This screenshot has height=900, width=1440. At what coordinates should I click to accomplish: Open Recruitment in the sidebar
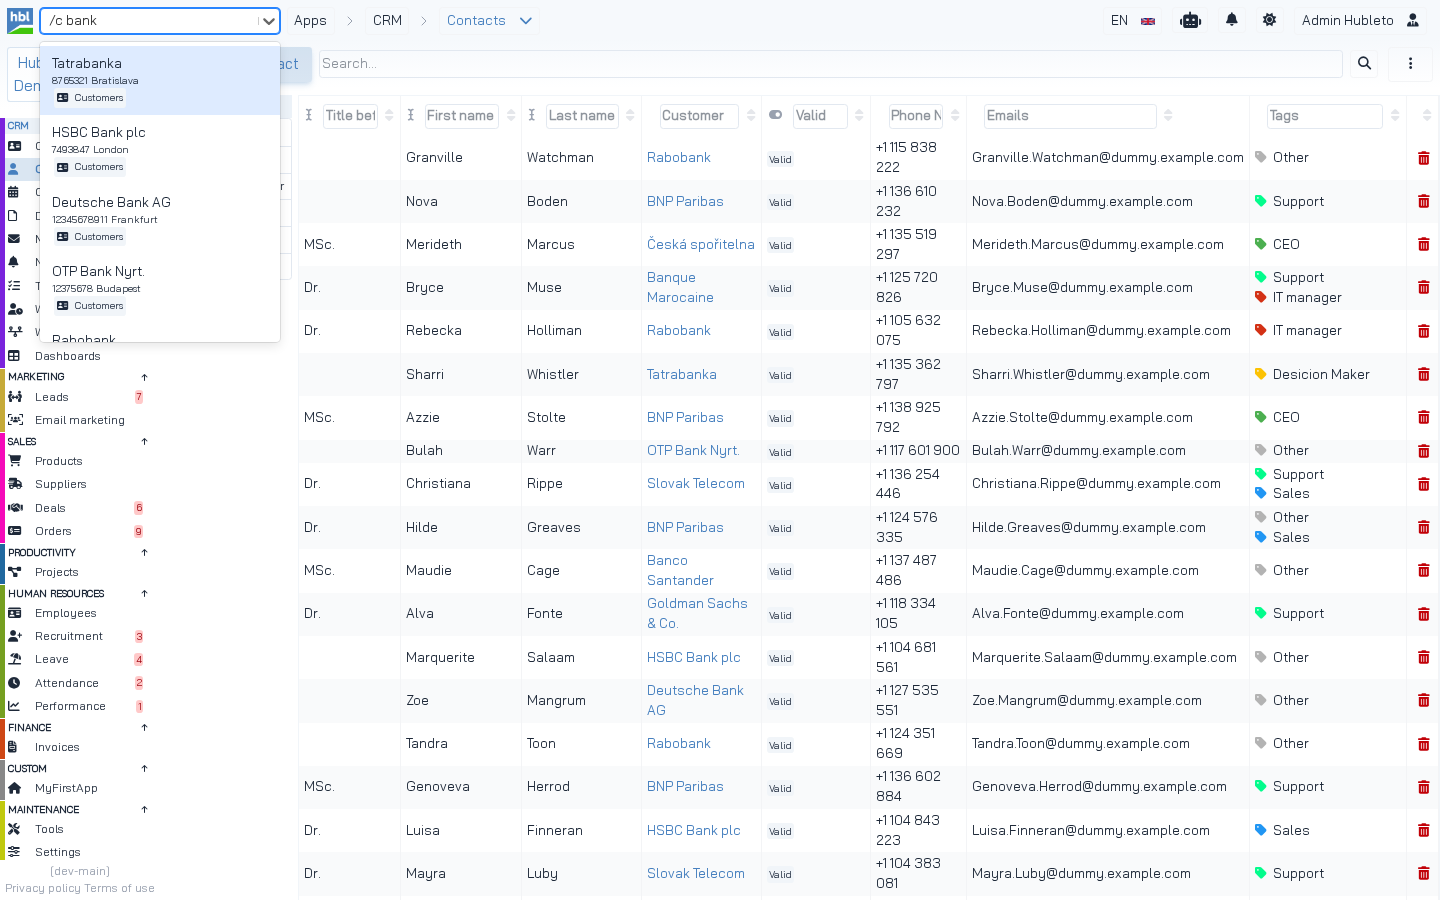click(x=69, y=636)
